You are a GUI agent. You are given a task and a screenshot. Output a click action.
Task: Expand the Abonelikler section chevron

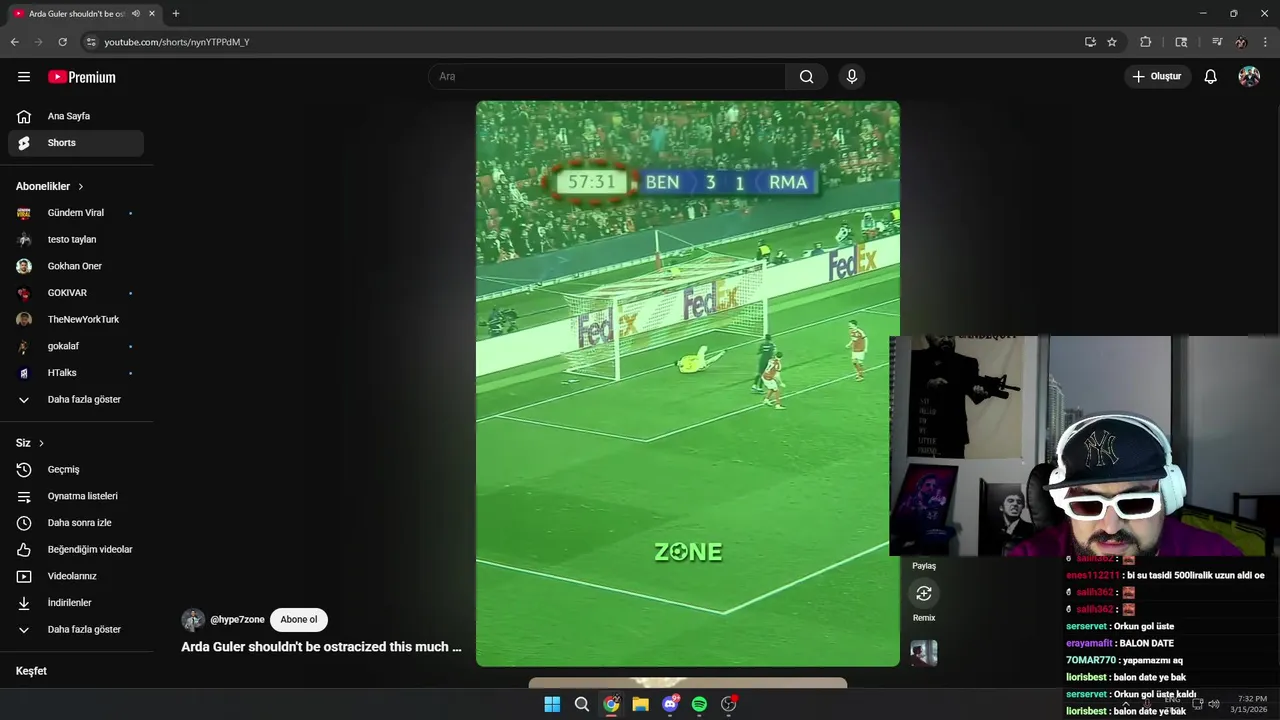(81, 187)
